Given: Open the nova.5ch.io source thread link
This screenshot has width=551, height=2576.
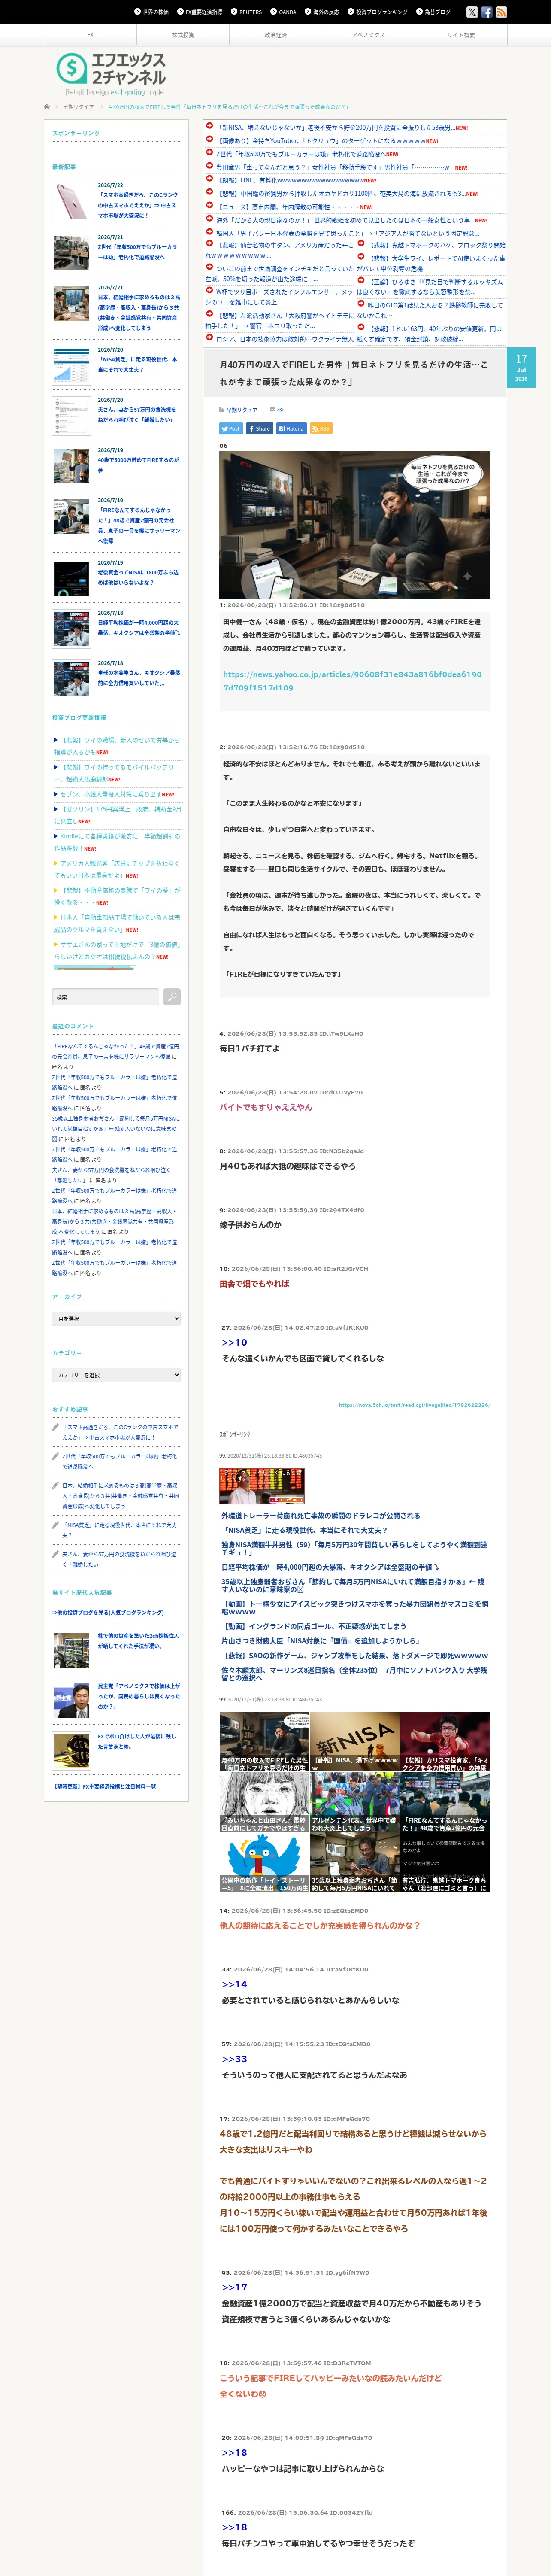Looking at the screenshot, I should point(414,1405).
